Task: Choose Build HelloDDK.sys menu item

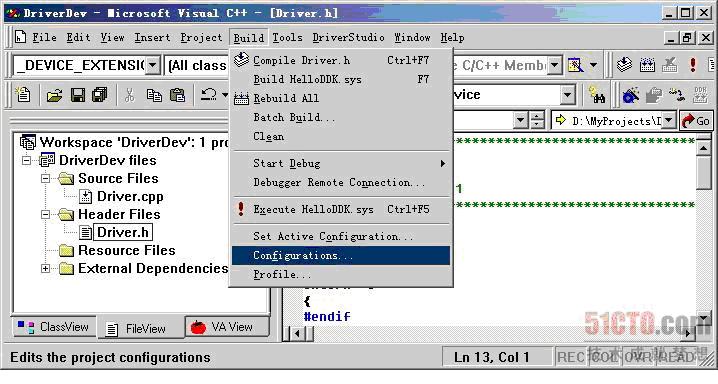Action: click(x=341, y=79)
